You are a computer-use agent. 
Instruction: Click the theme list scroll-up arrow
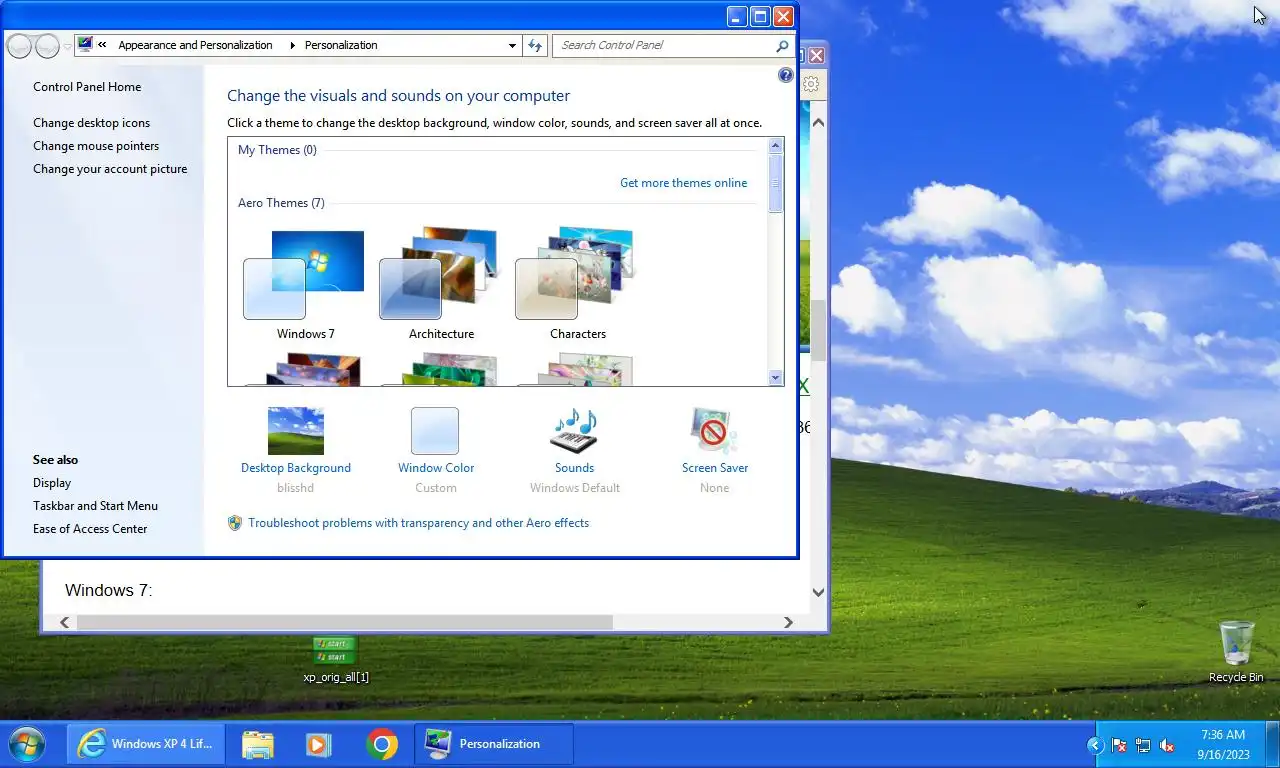tap(776, 146)
